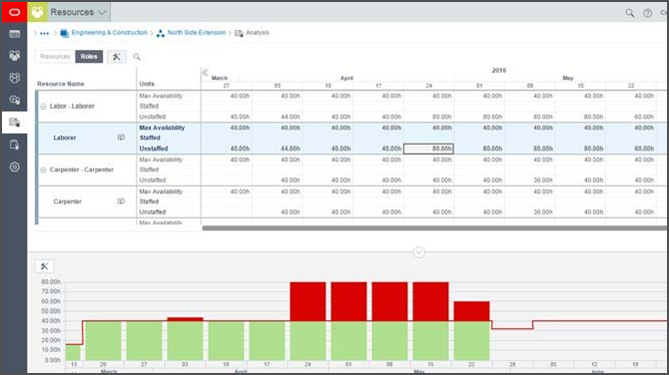
Task: Click the Oracle logo home icon
Action: [x=14, y=12]
